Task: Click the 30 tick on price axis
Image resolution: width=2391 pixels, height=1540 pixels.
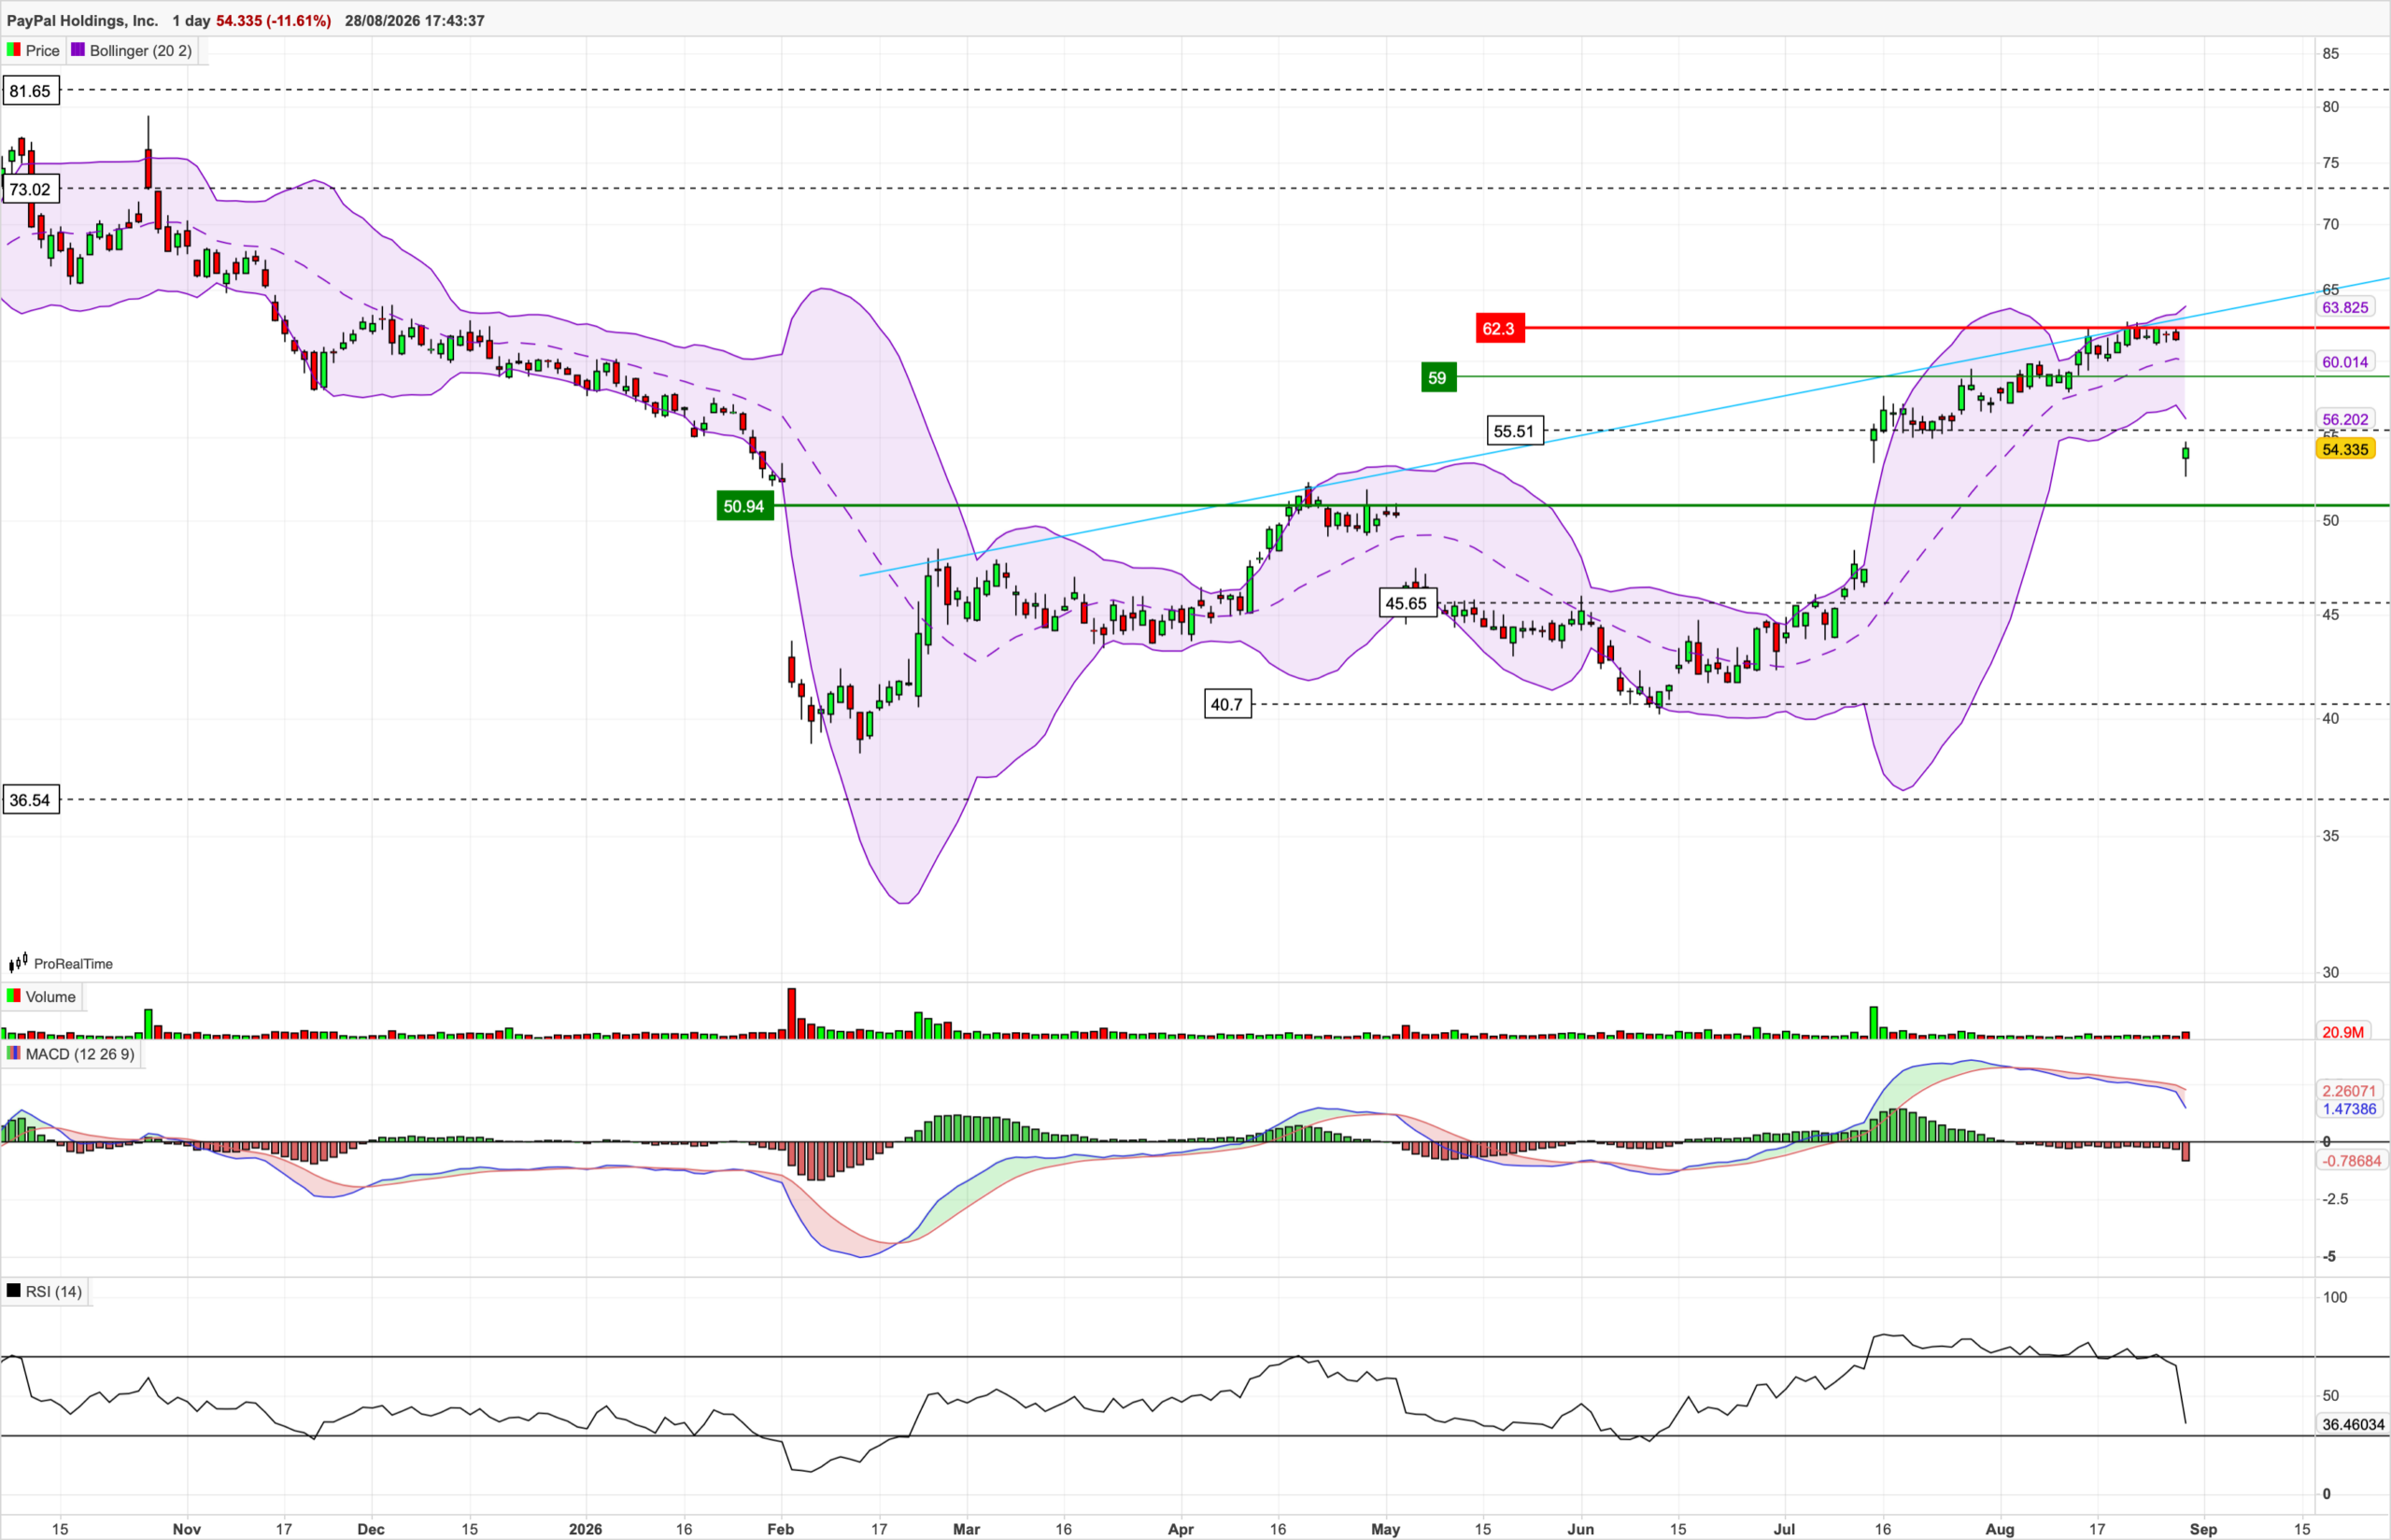Action: [x=2331, y=972]
